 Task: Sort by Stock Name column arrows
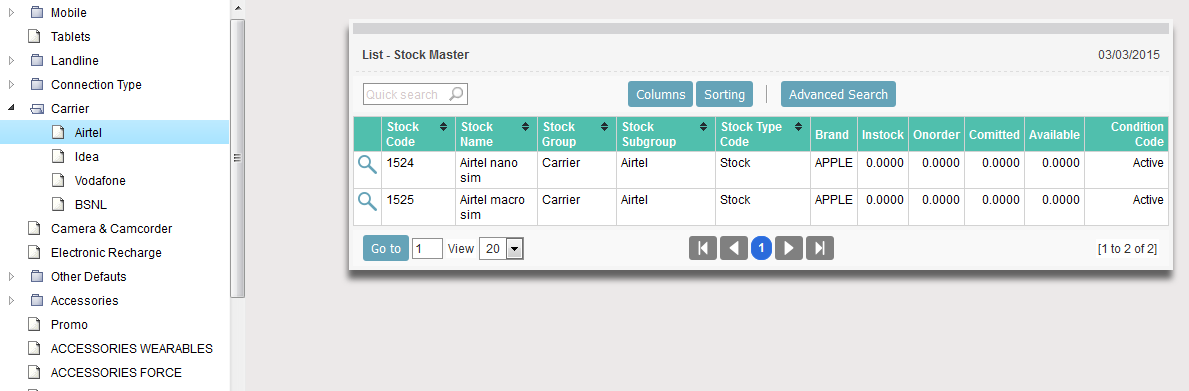click(525, 127)
